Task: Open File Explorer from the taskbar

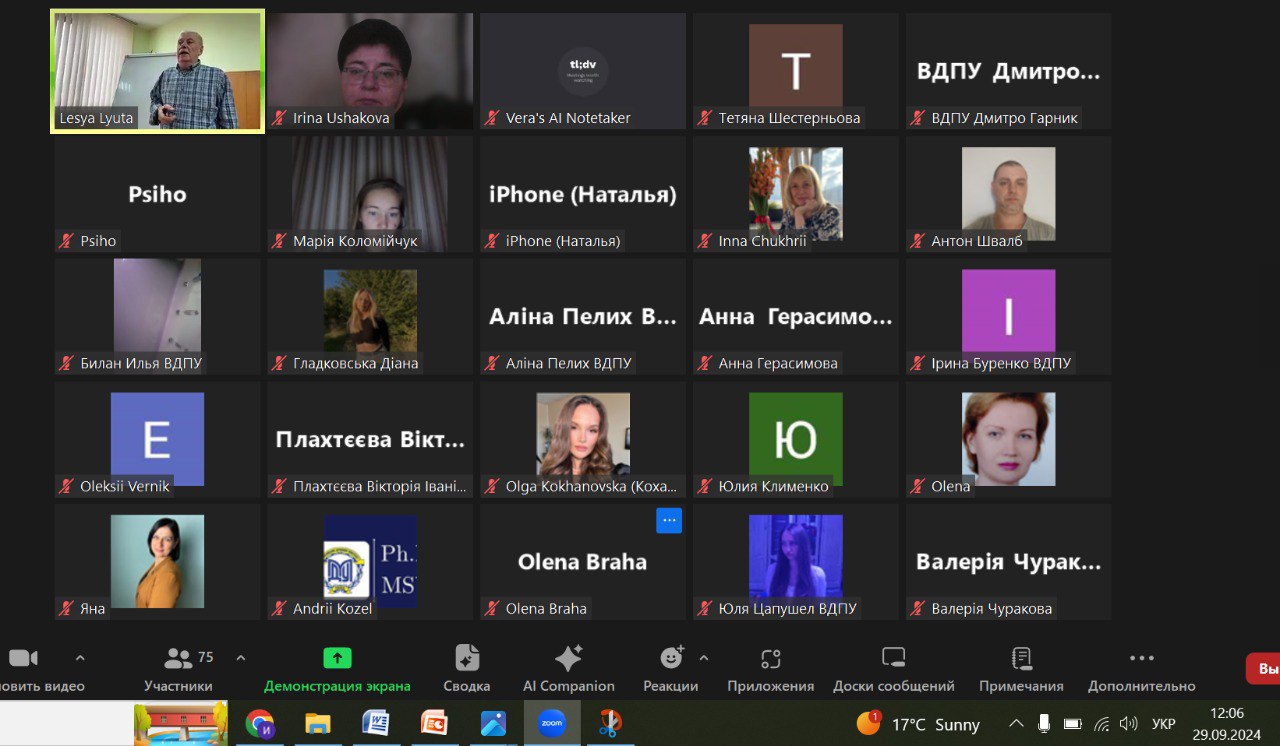Action: 318,723
